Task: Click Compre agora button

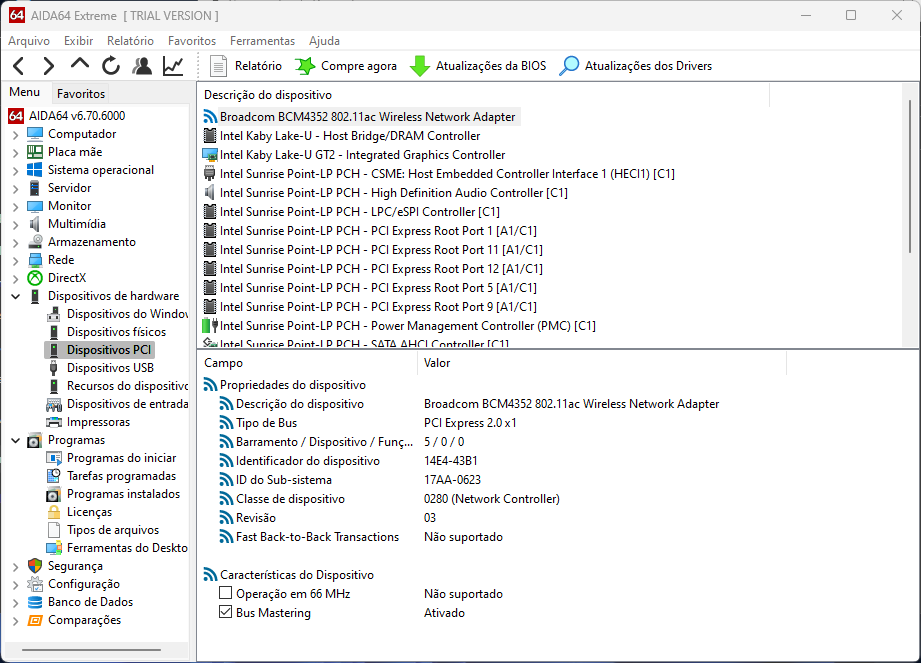Action: point(346,66)
